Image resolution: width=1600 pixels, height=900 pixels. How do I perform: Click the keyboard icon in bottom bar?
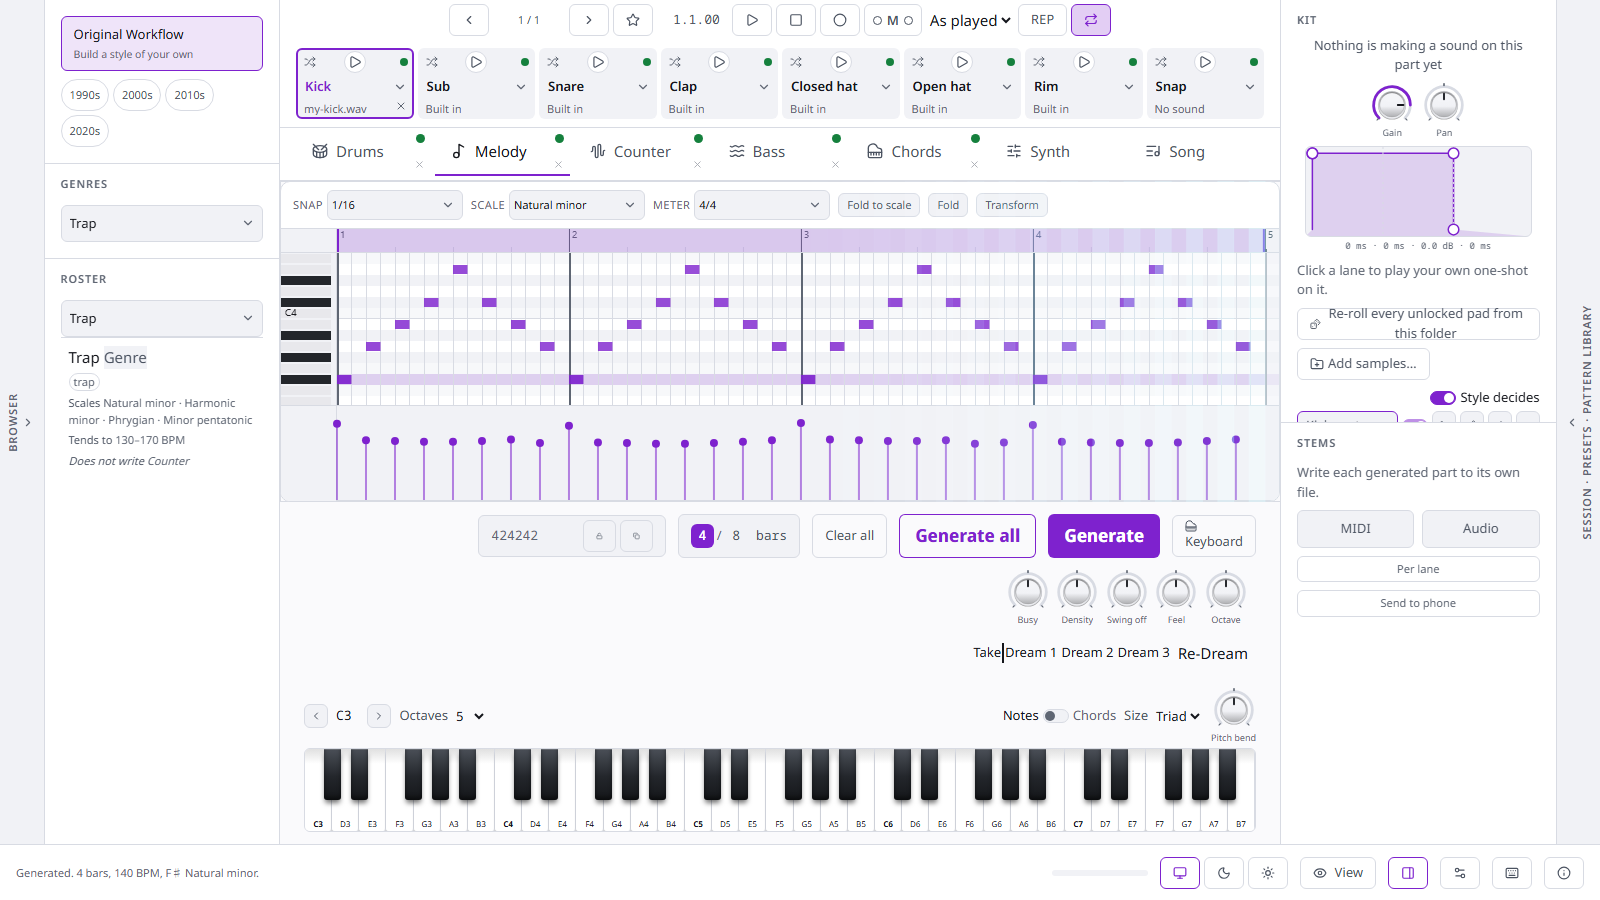tap(1512, 873)
